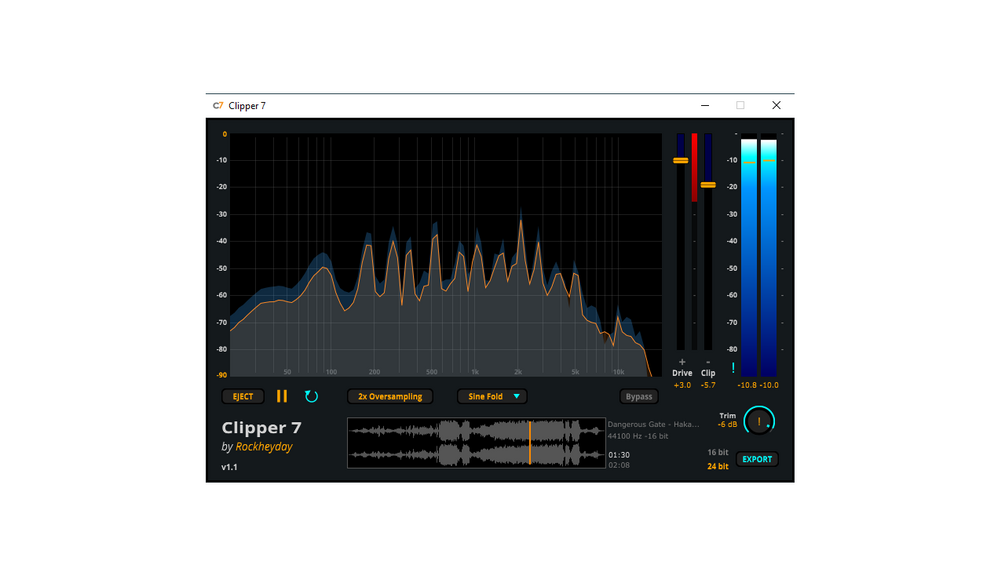Click the right output level meter bar
Screen dimensions: 1005x565
pyautogui.click(x=768, y=257)
